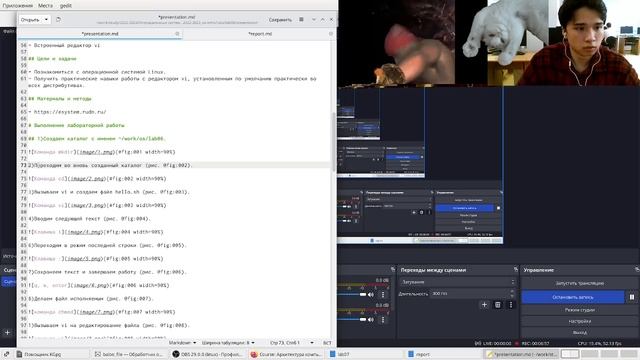Delete the transition using the trash icon
Image resolution: width=640 pixels, height=360 pixels.
(498, 304)
